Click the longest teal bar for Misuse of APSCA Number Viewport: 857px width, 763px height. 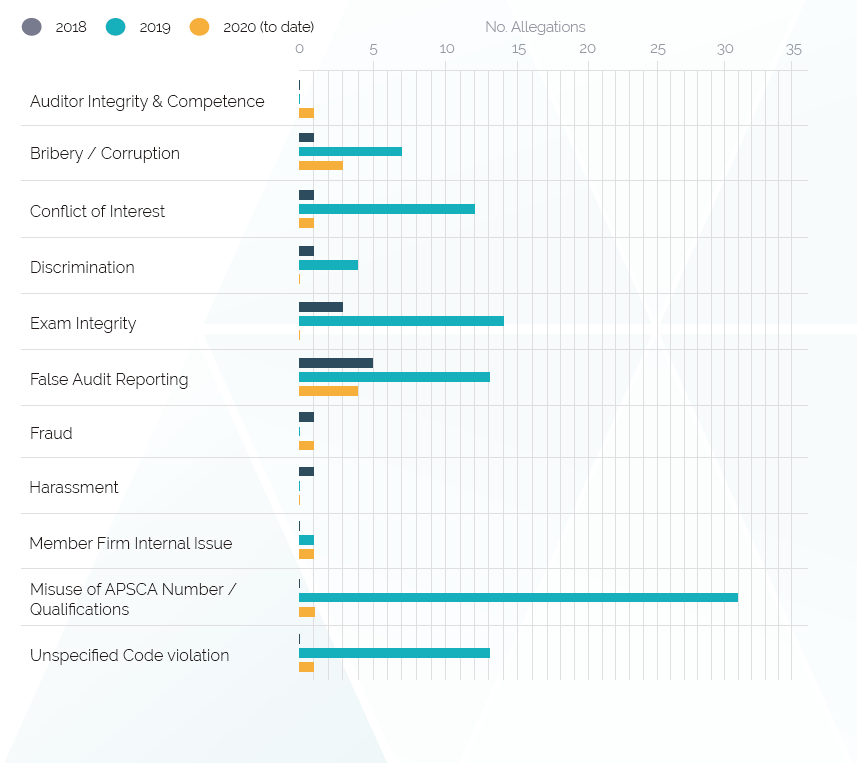point(518,597)
